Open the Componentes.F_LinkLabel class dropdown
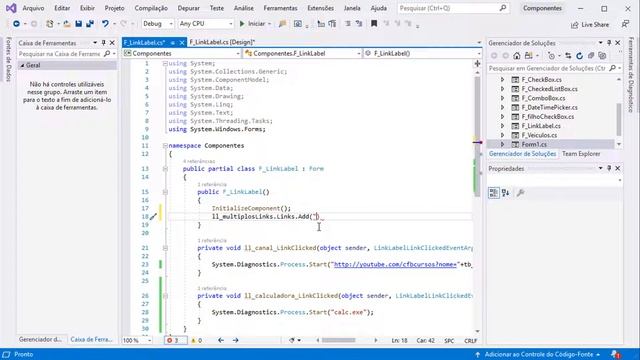The image size is (640, 360). click(302, 53)
